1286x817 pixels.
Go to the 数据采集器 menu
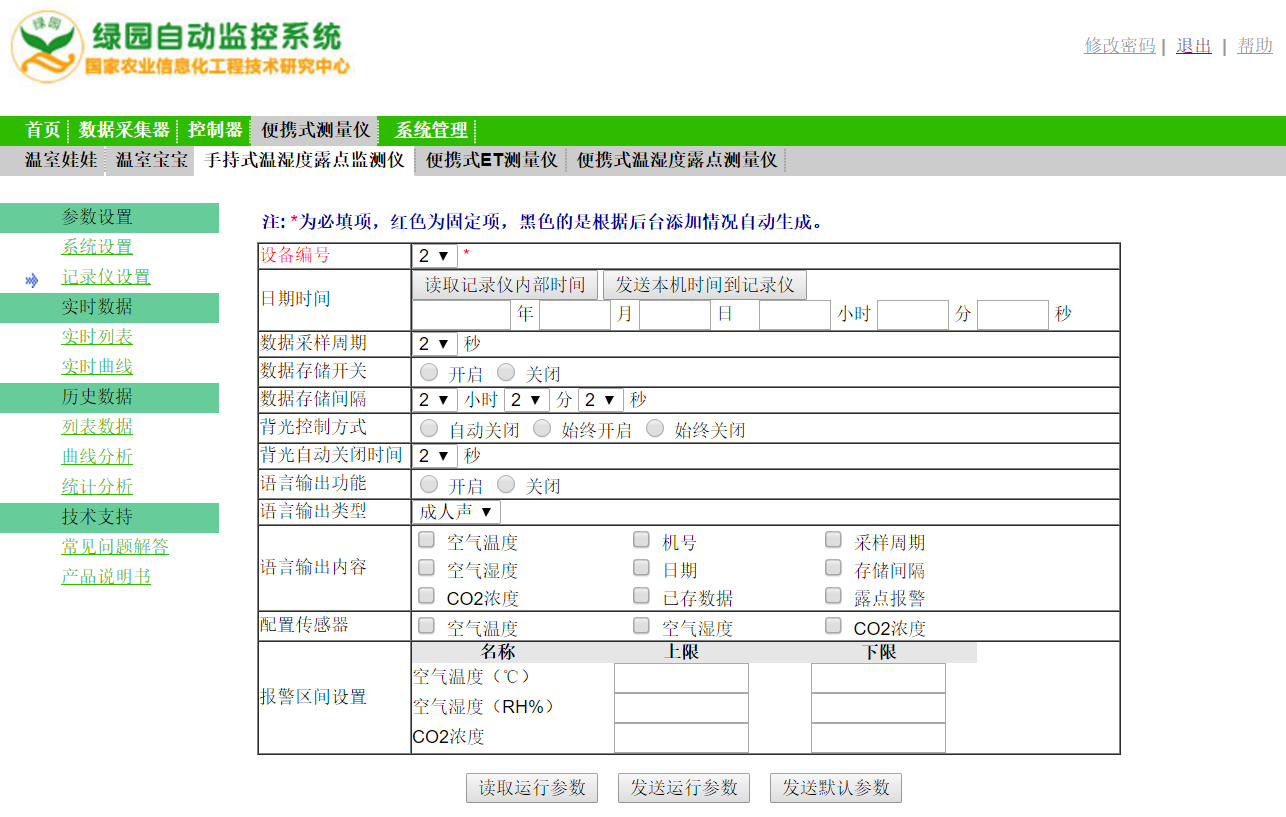click(x=124, y=130)
